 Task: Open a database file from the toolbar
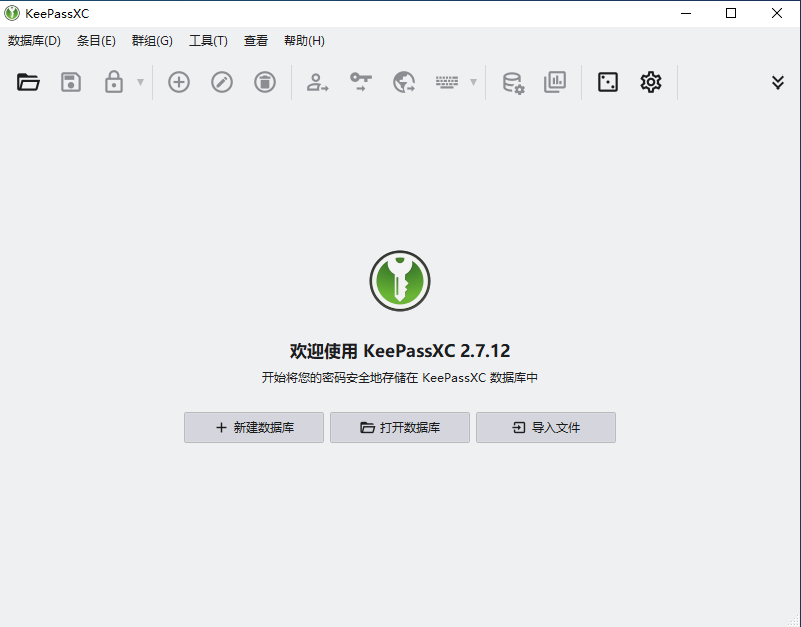point(28,82)
